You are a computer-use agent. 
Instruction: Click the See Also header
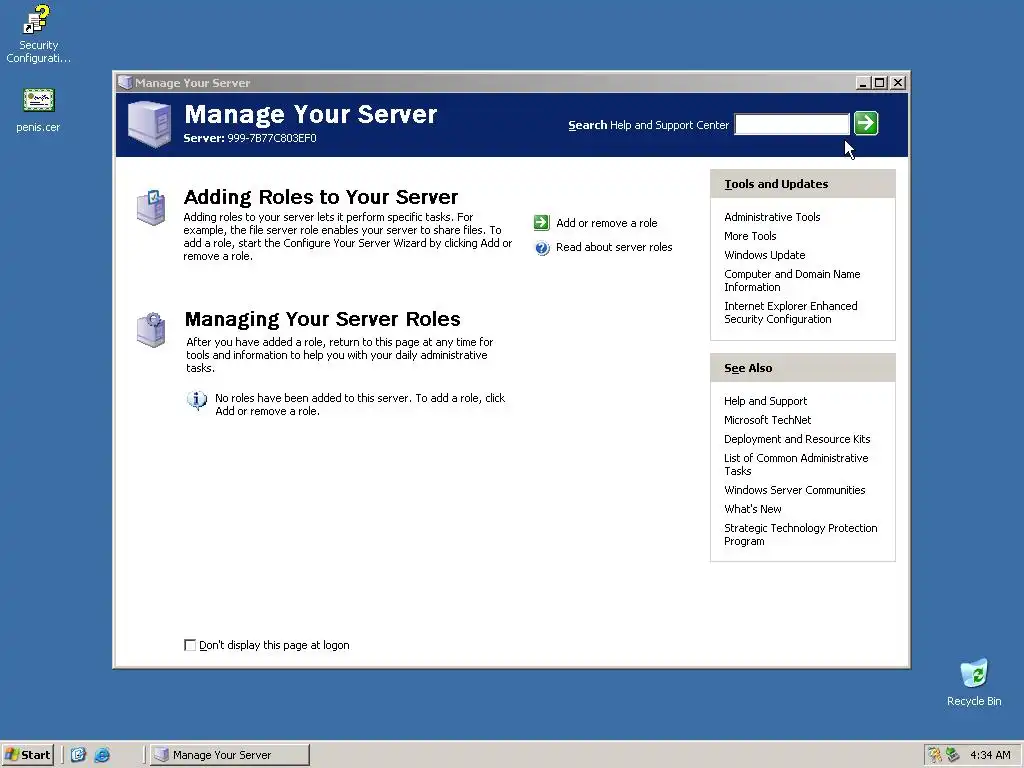click(803, 368)
